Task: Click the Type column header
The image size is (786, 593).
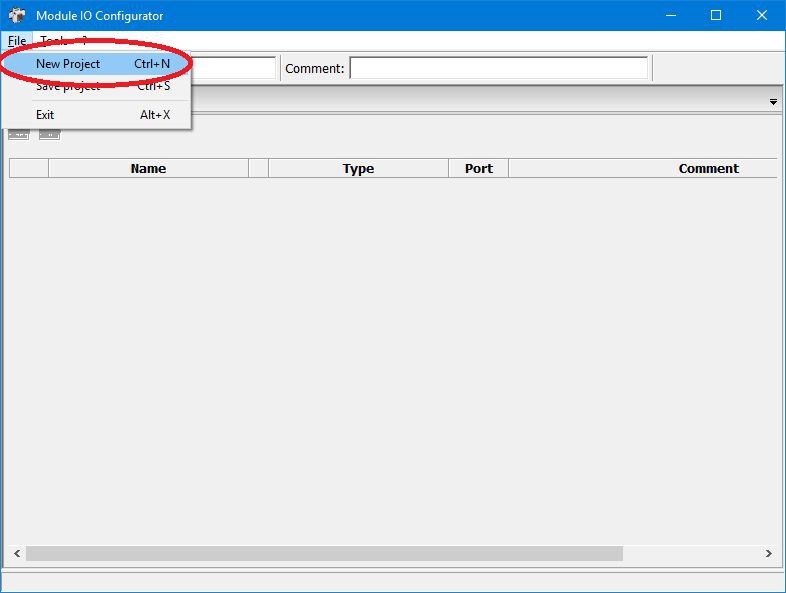Action: 358,168
